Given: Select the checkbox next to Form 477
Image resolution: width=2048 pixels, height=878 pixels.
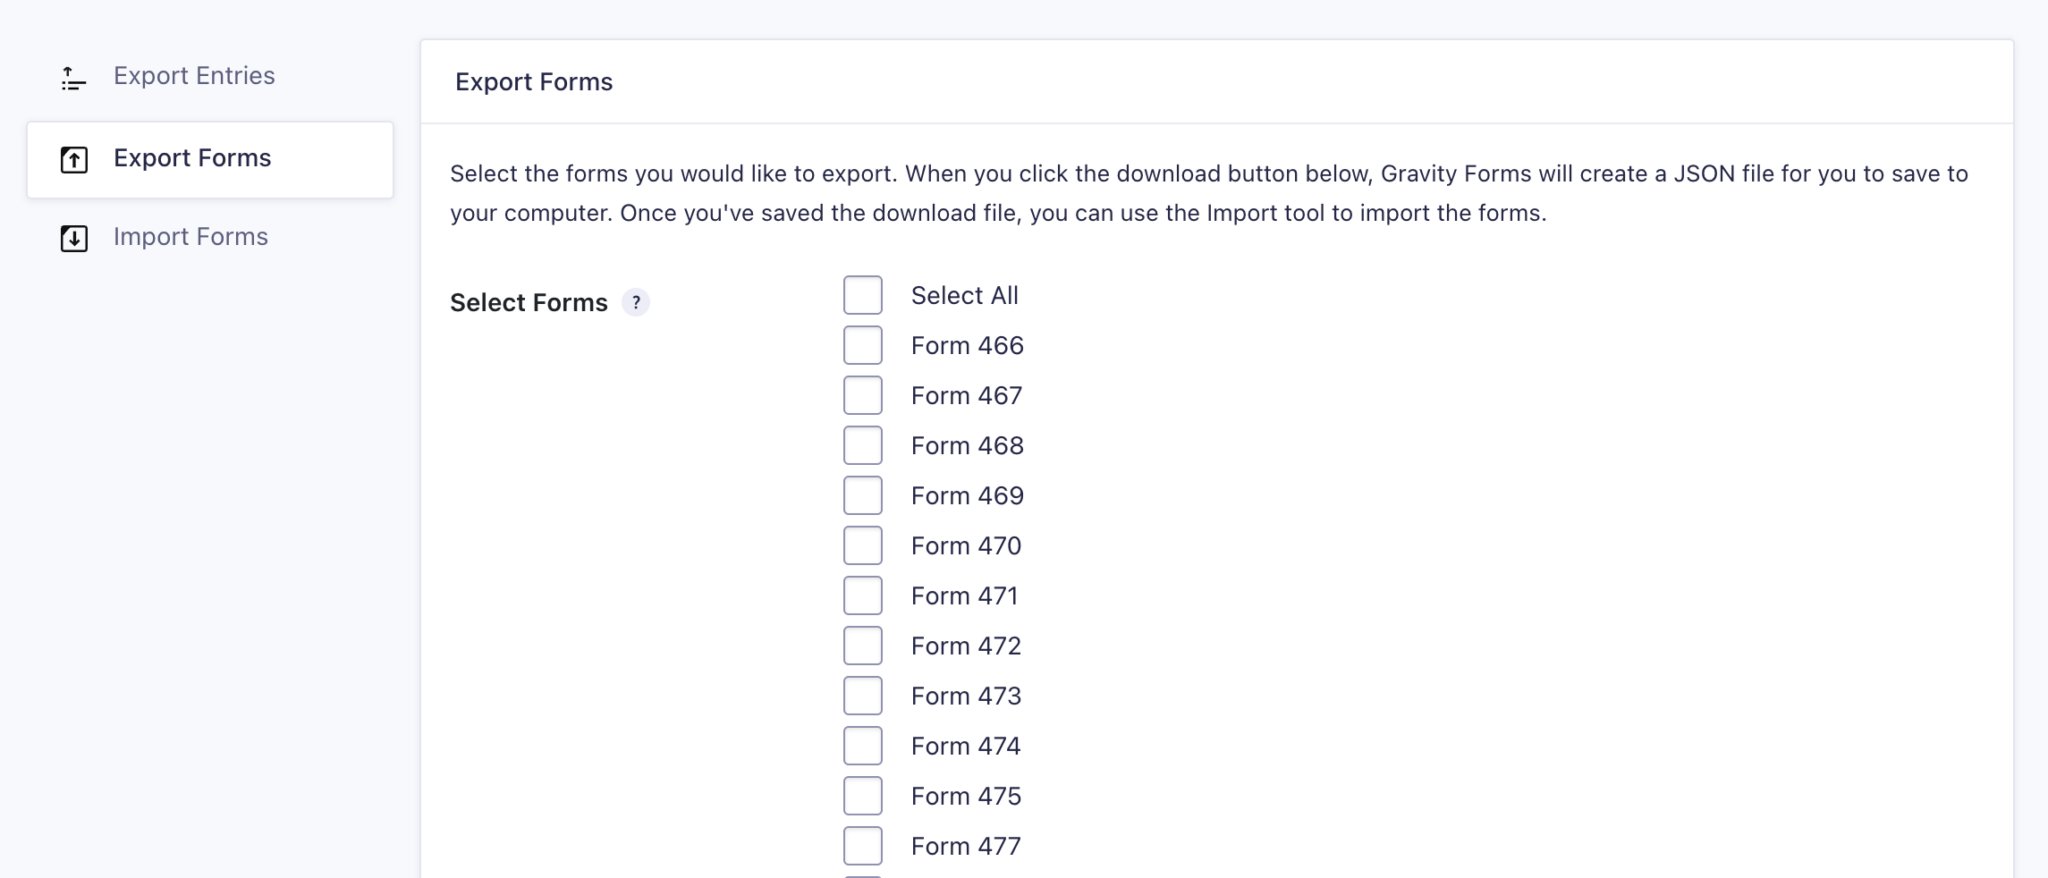Looking at the screenshot, I should 862,844.
